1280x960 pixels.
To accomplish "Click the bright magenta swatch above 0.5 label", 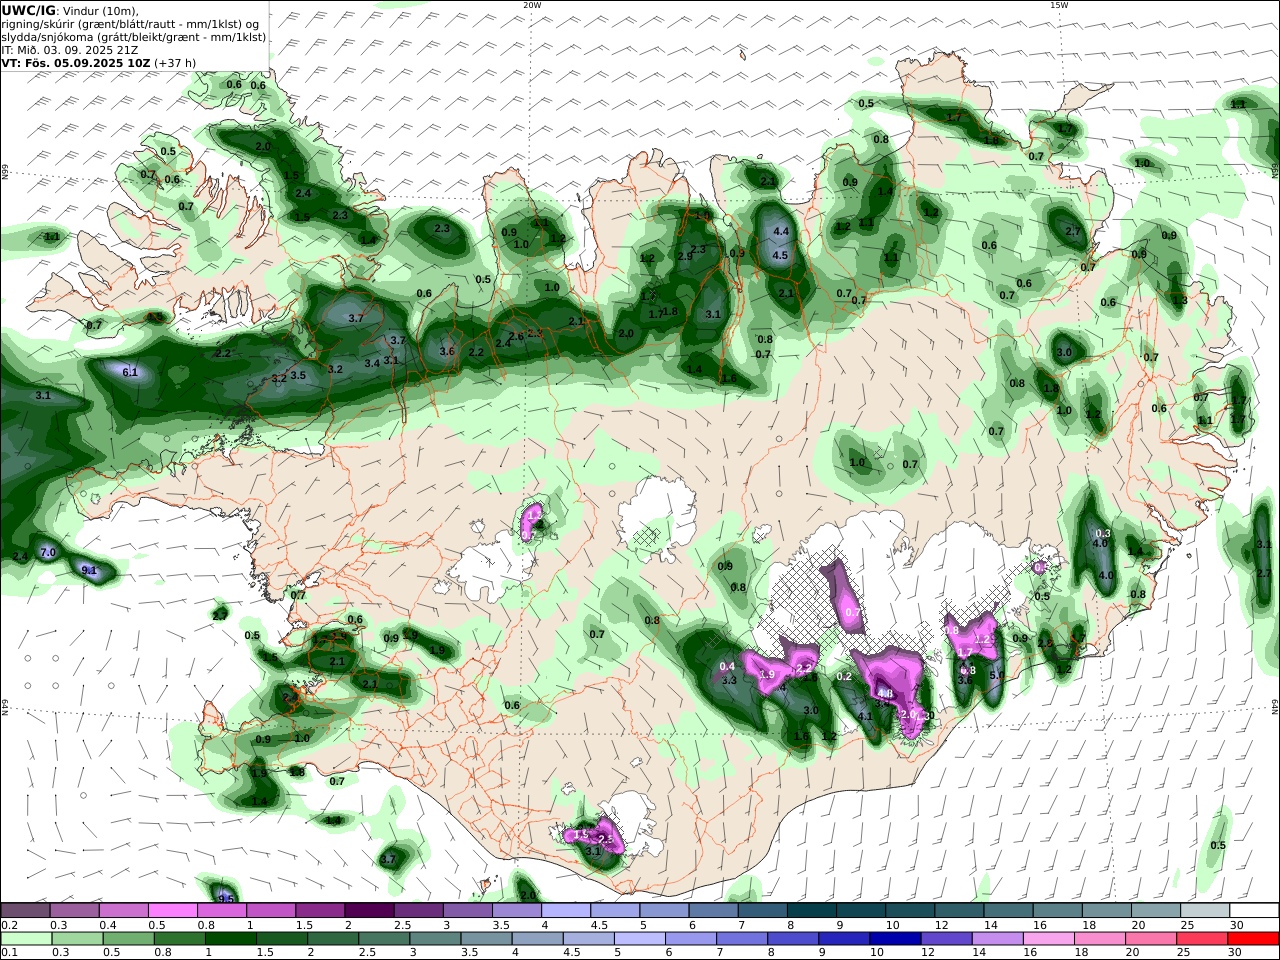I will pyautogui.click(x=173, y=910).
